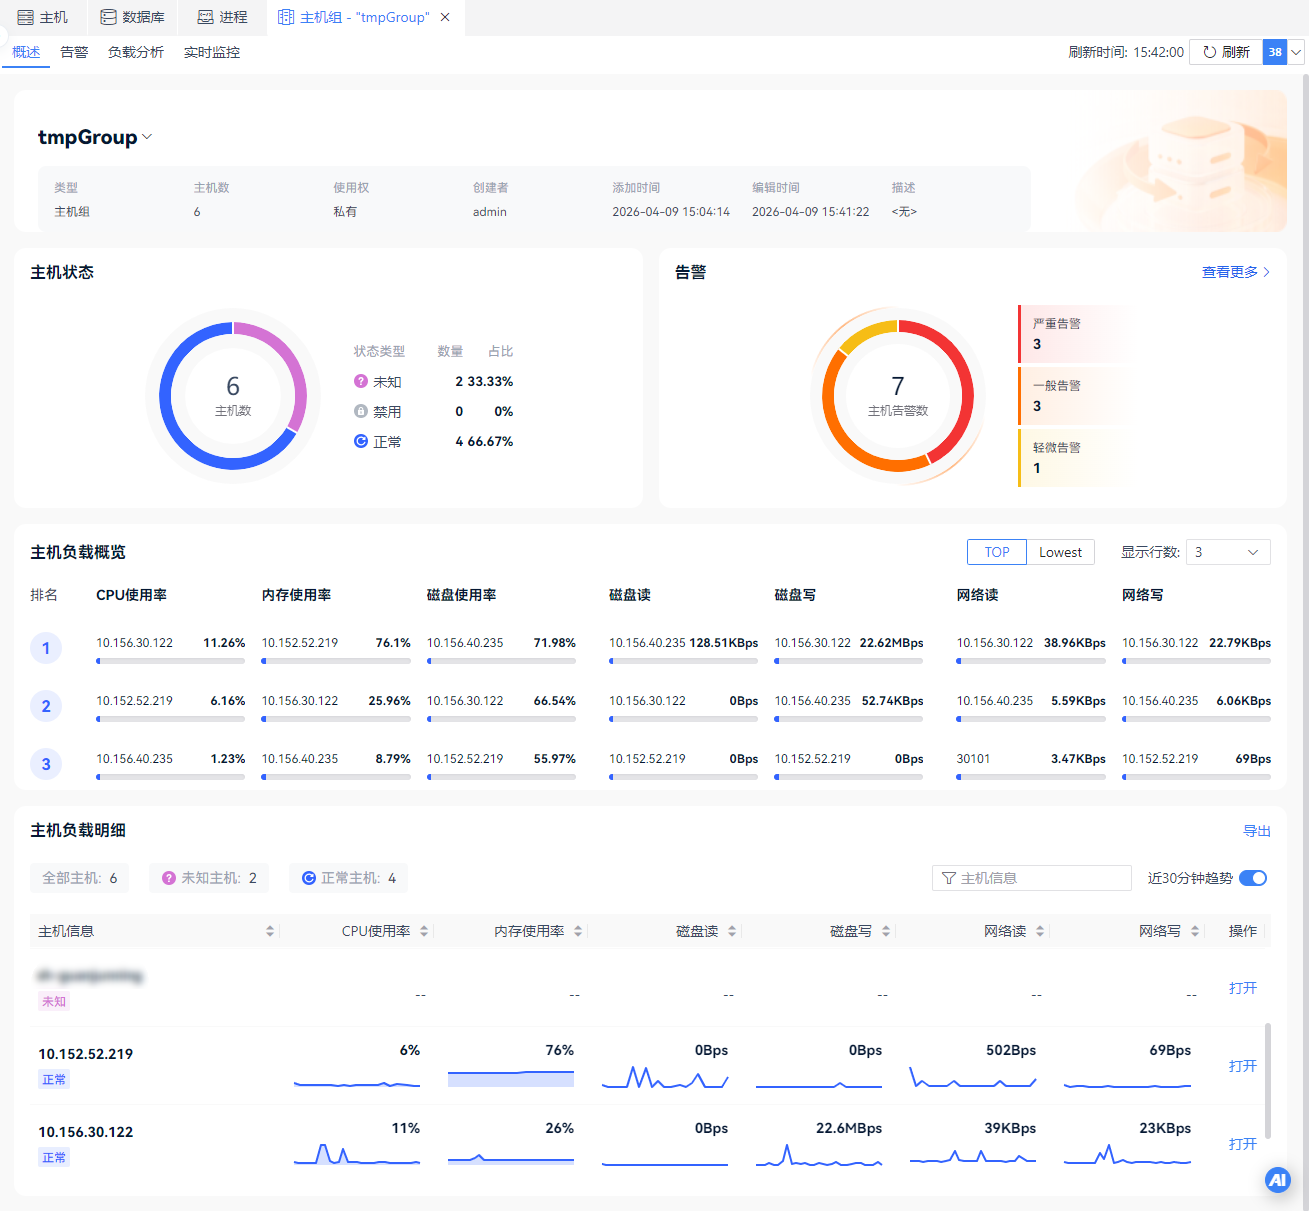Click the 未知主机 filter chip icon
Screen dimensions: 1309x1211
pos(169,878)
